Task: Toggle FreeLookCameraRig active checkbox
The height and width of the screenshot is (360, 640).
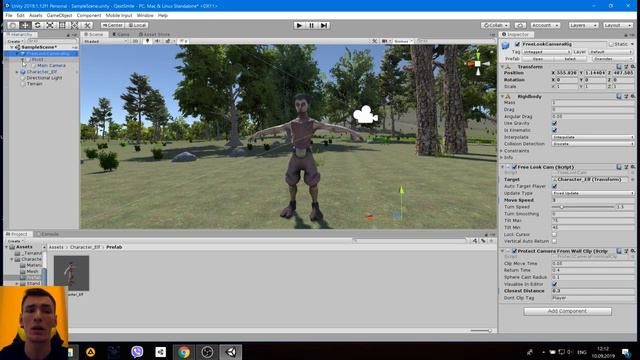Action: click(x=517, y=44)
